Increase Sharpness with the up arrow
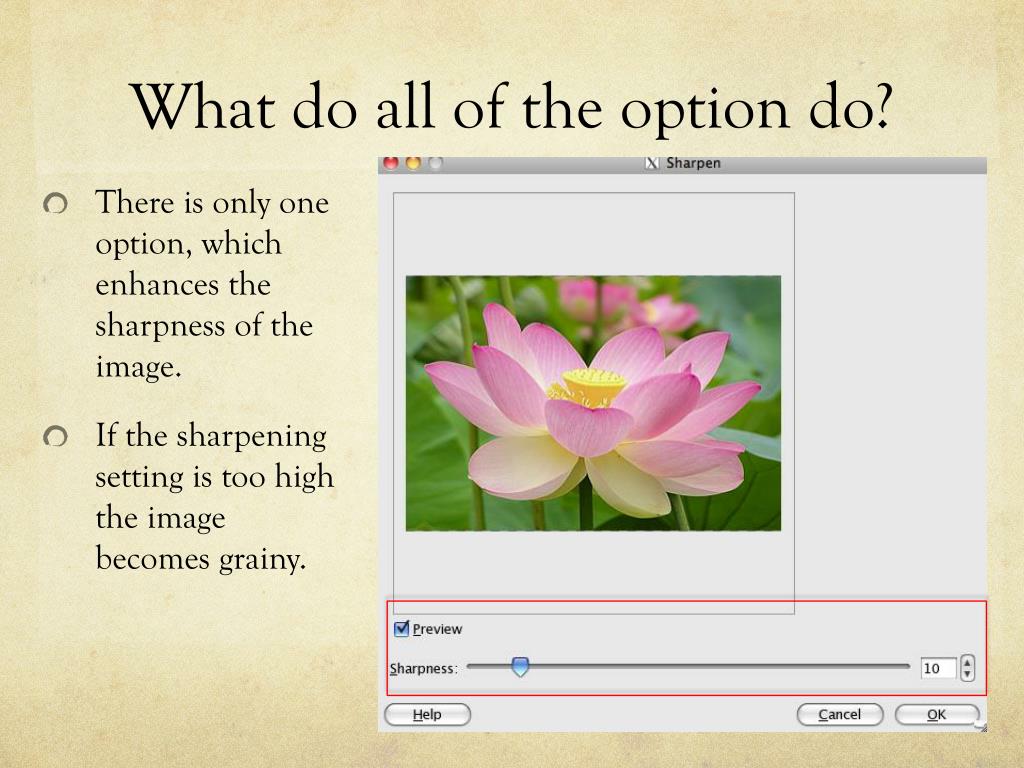 tap(967, 662)
